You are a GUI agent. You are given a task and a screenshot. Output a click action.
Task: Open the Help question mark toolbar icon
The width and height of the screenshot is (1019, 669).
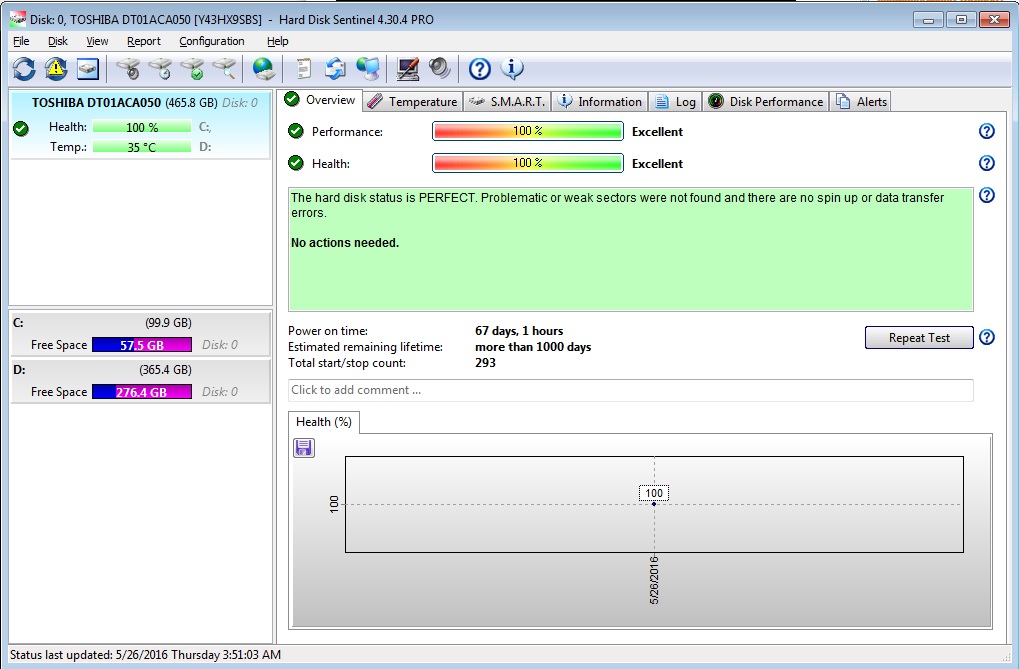click(x=480, y=69)
